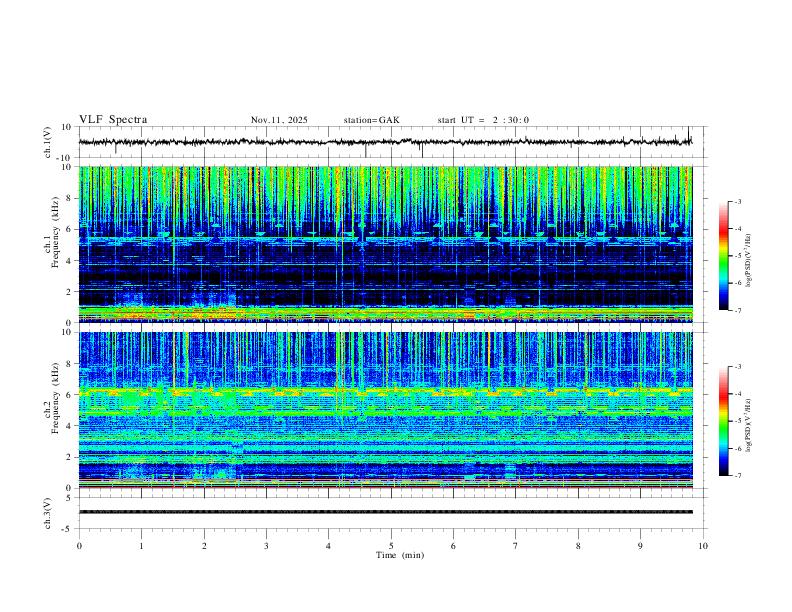Click time axis tick label "6"

(x=453, y=546)
